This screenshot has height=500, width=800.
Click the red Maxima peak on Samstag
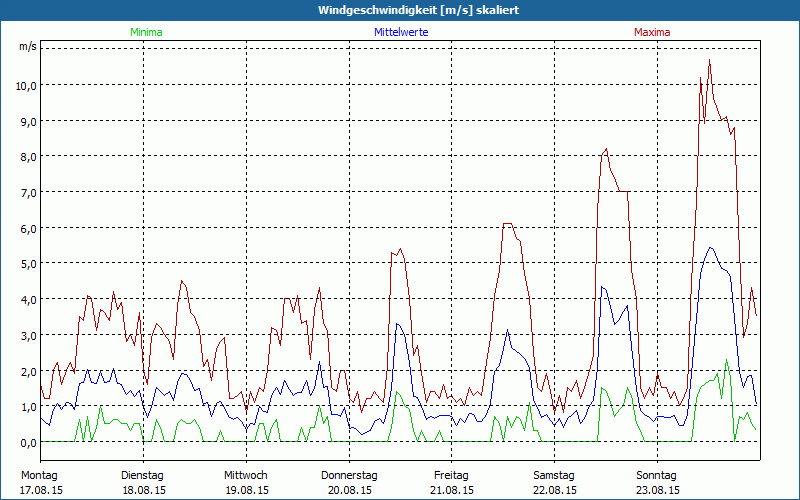(x=606, y=150)
